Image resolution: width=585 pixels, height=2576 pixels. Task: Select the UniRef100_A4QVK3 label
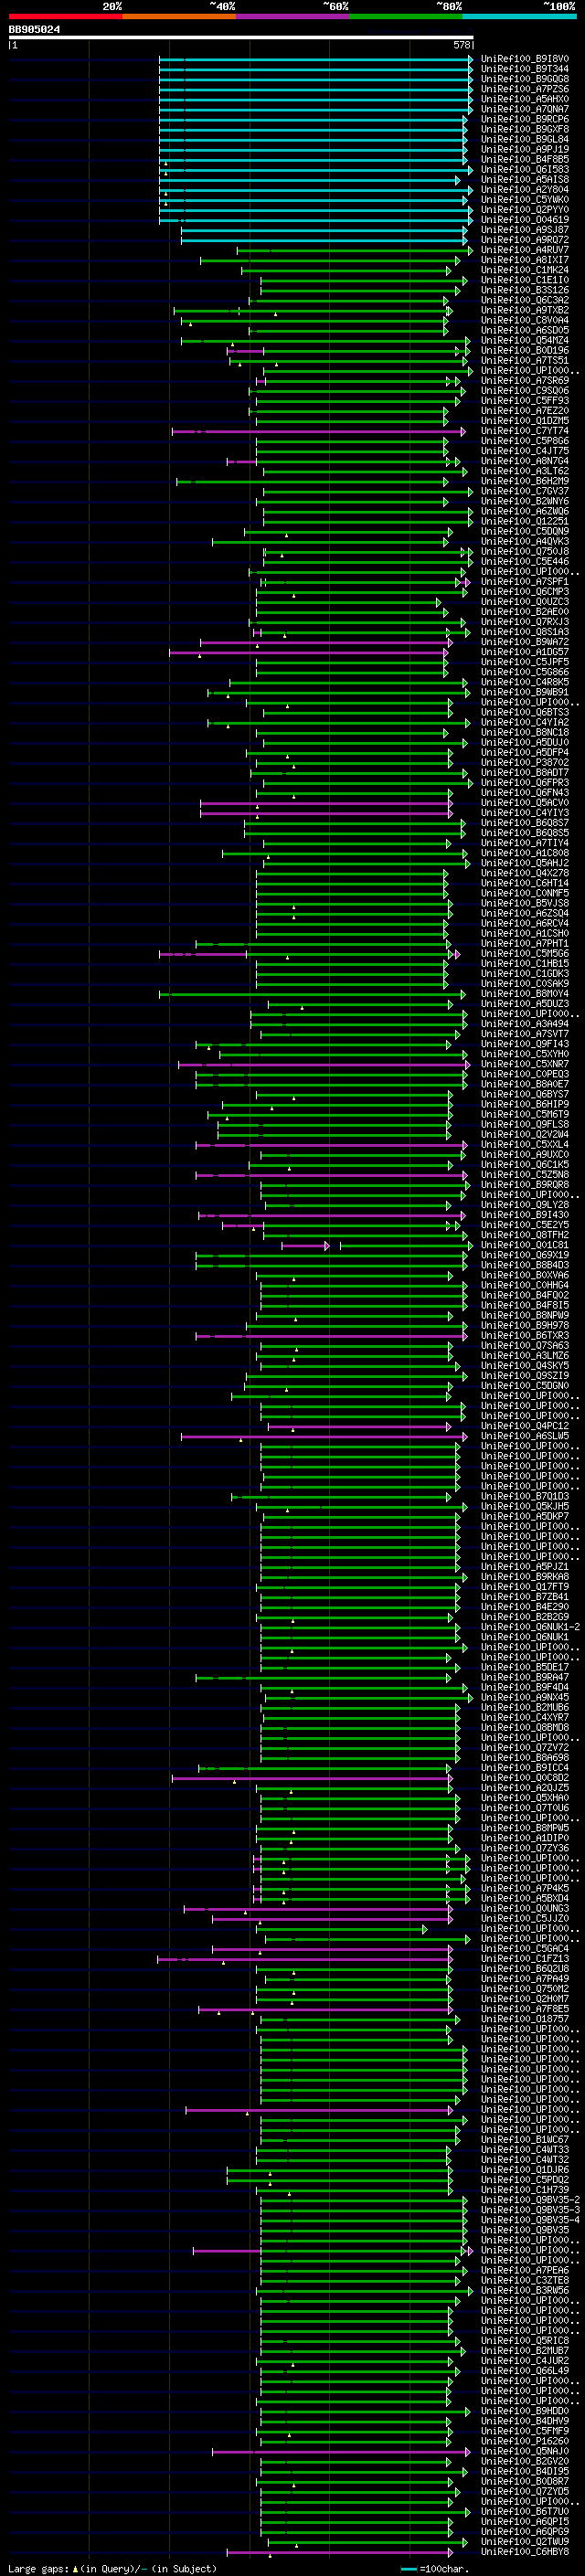[x=525, y=541]
